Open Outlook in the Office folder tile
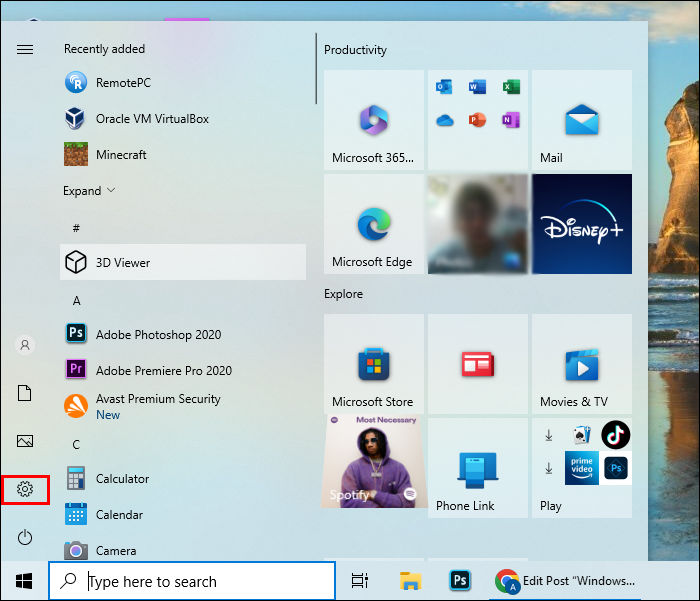The width and height of the screenshot is (700, 601). click(x=444, y=87)
